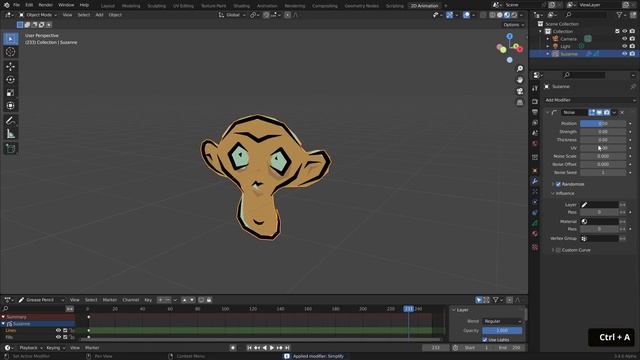Toggle Collection exclude checkbox in outliner

[x=617, y=31]
